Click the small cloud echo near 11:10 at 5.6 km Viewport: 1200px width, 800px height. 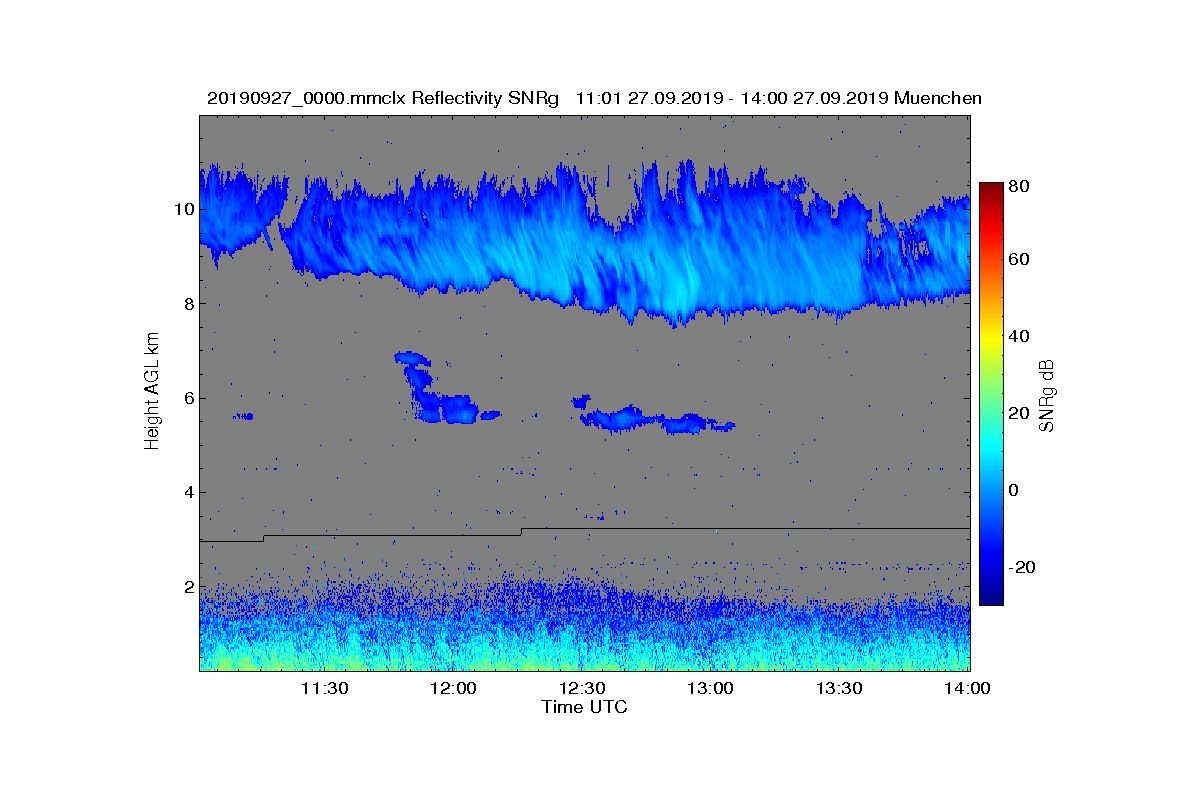243,416
